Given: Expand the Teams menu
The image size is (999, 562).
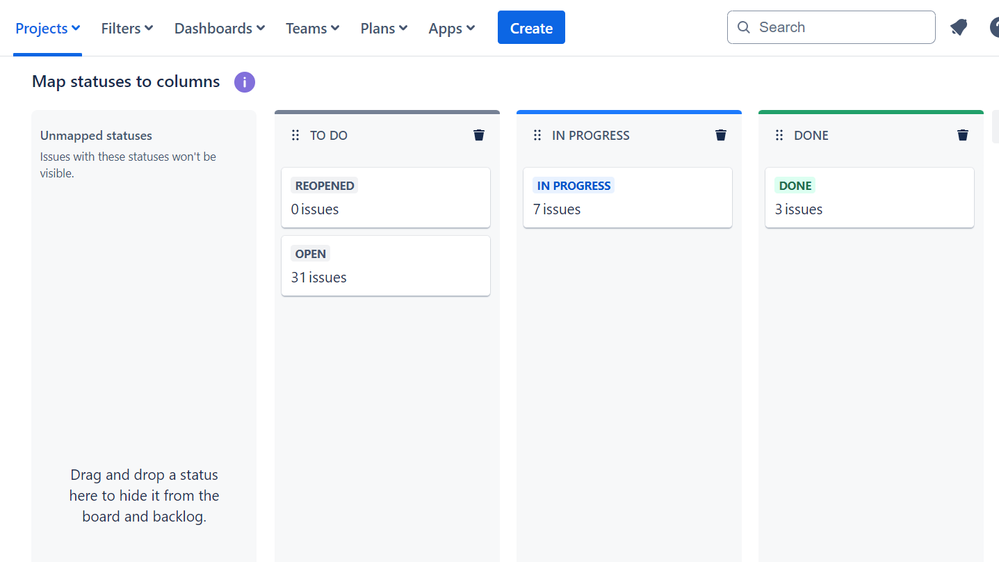Looking at the screenshot, I should [x=312, y=28].
